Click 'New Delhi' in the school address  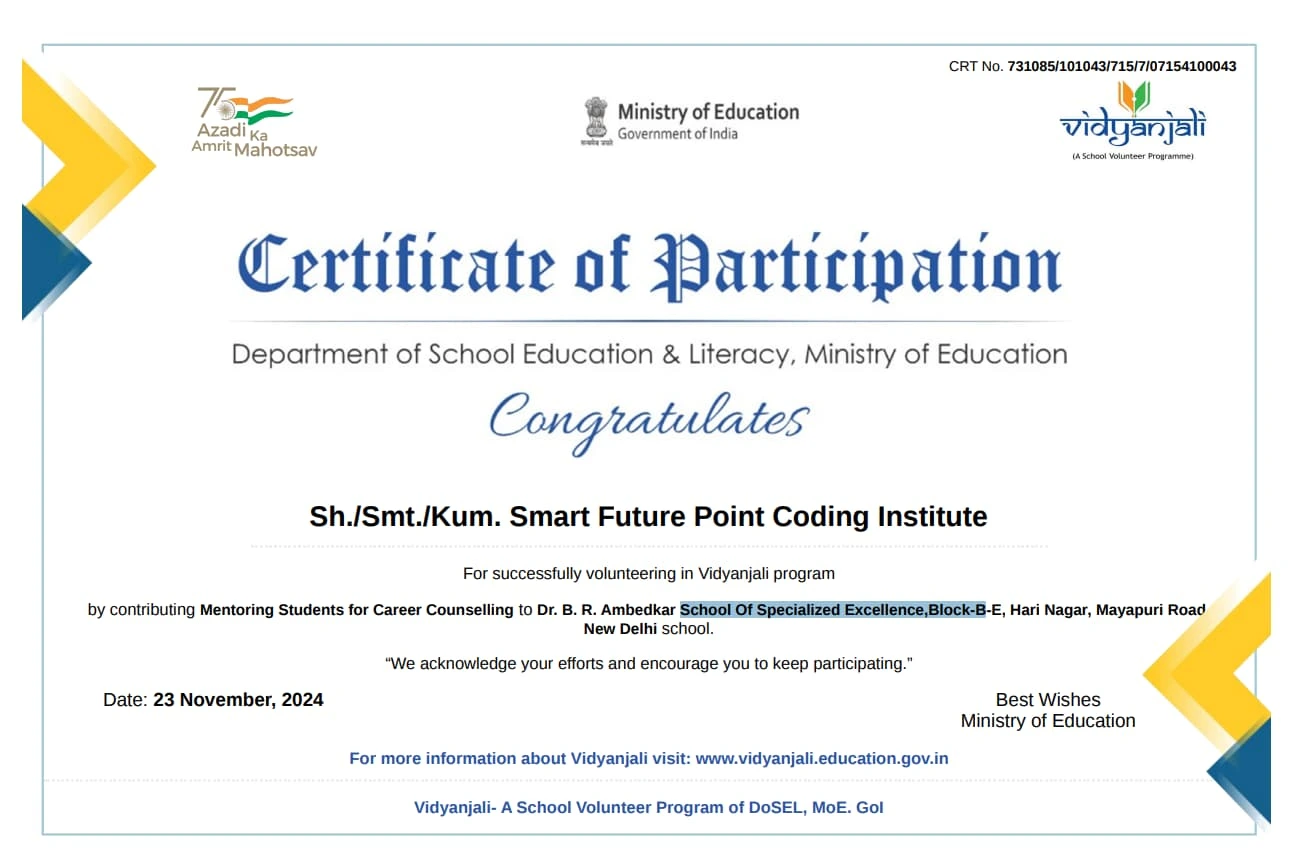pyautogui.click(x=621, y=630)
